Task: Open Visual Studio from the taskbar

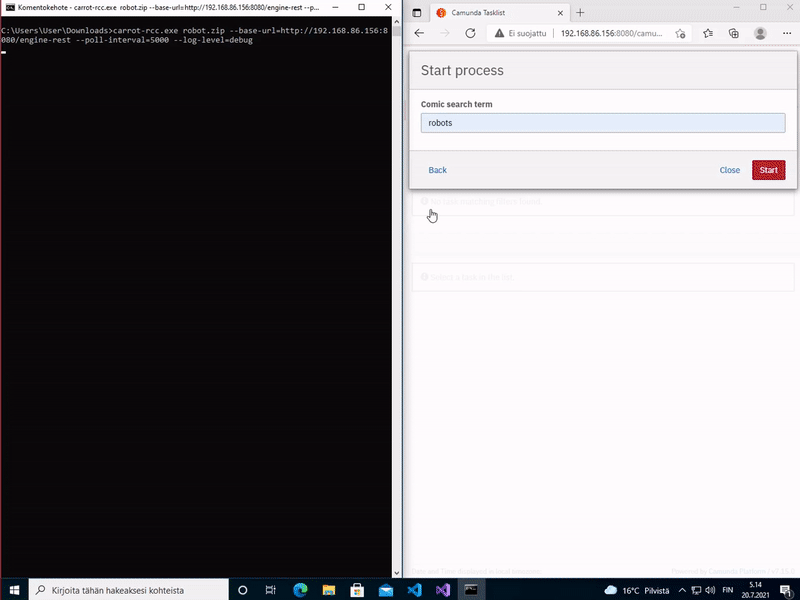Action: (x=442, y=590)
